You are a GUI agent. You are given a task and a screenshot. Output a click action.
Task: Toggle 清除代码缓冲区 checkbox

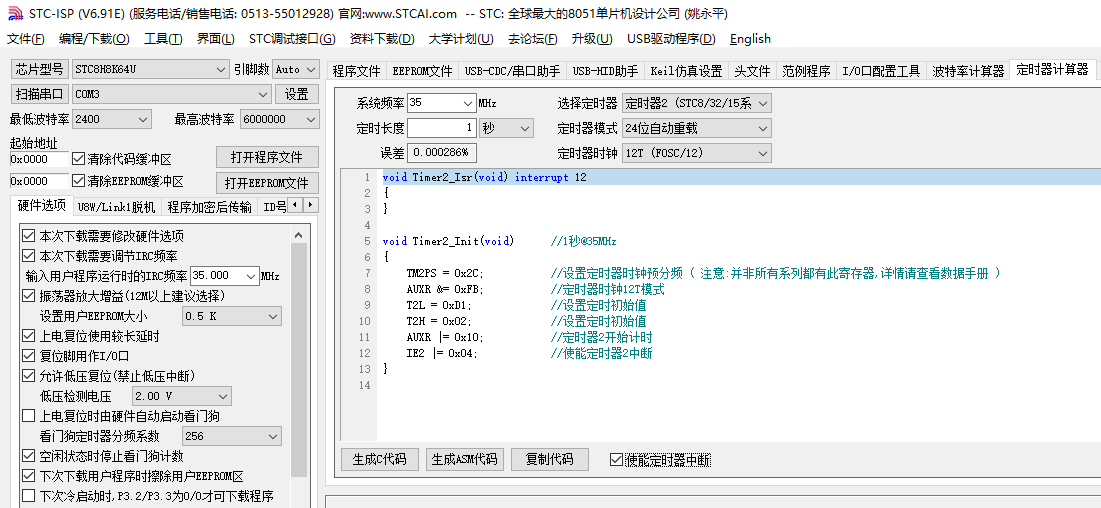tap(78, 159)
